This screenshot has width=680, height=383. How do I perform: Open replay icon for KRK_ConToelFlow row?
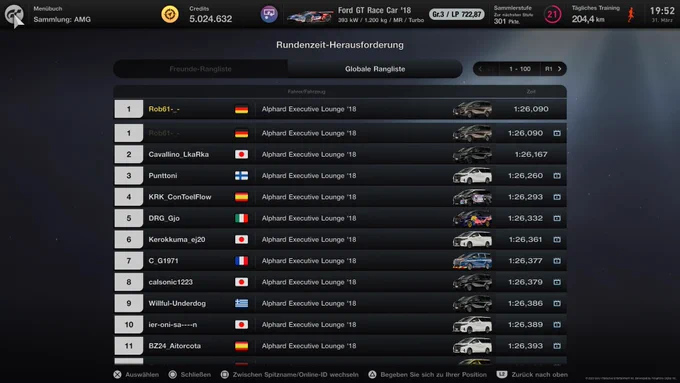point(557,197)
